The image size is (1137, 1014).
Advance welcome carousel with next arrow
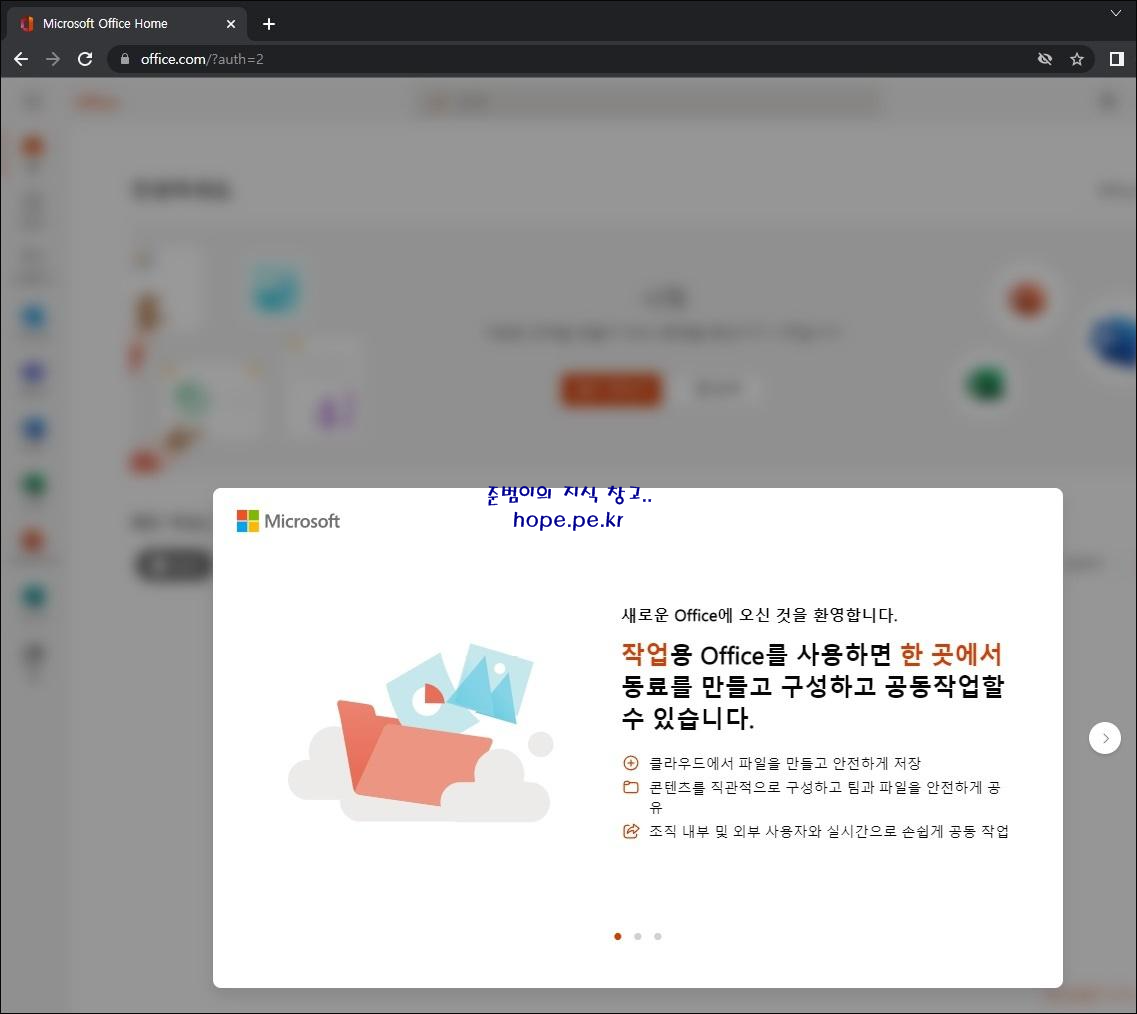(1105, 738)
